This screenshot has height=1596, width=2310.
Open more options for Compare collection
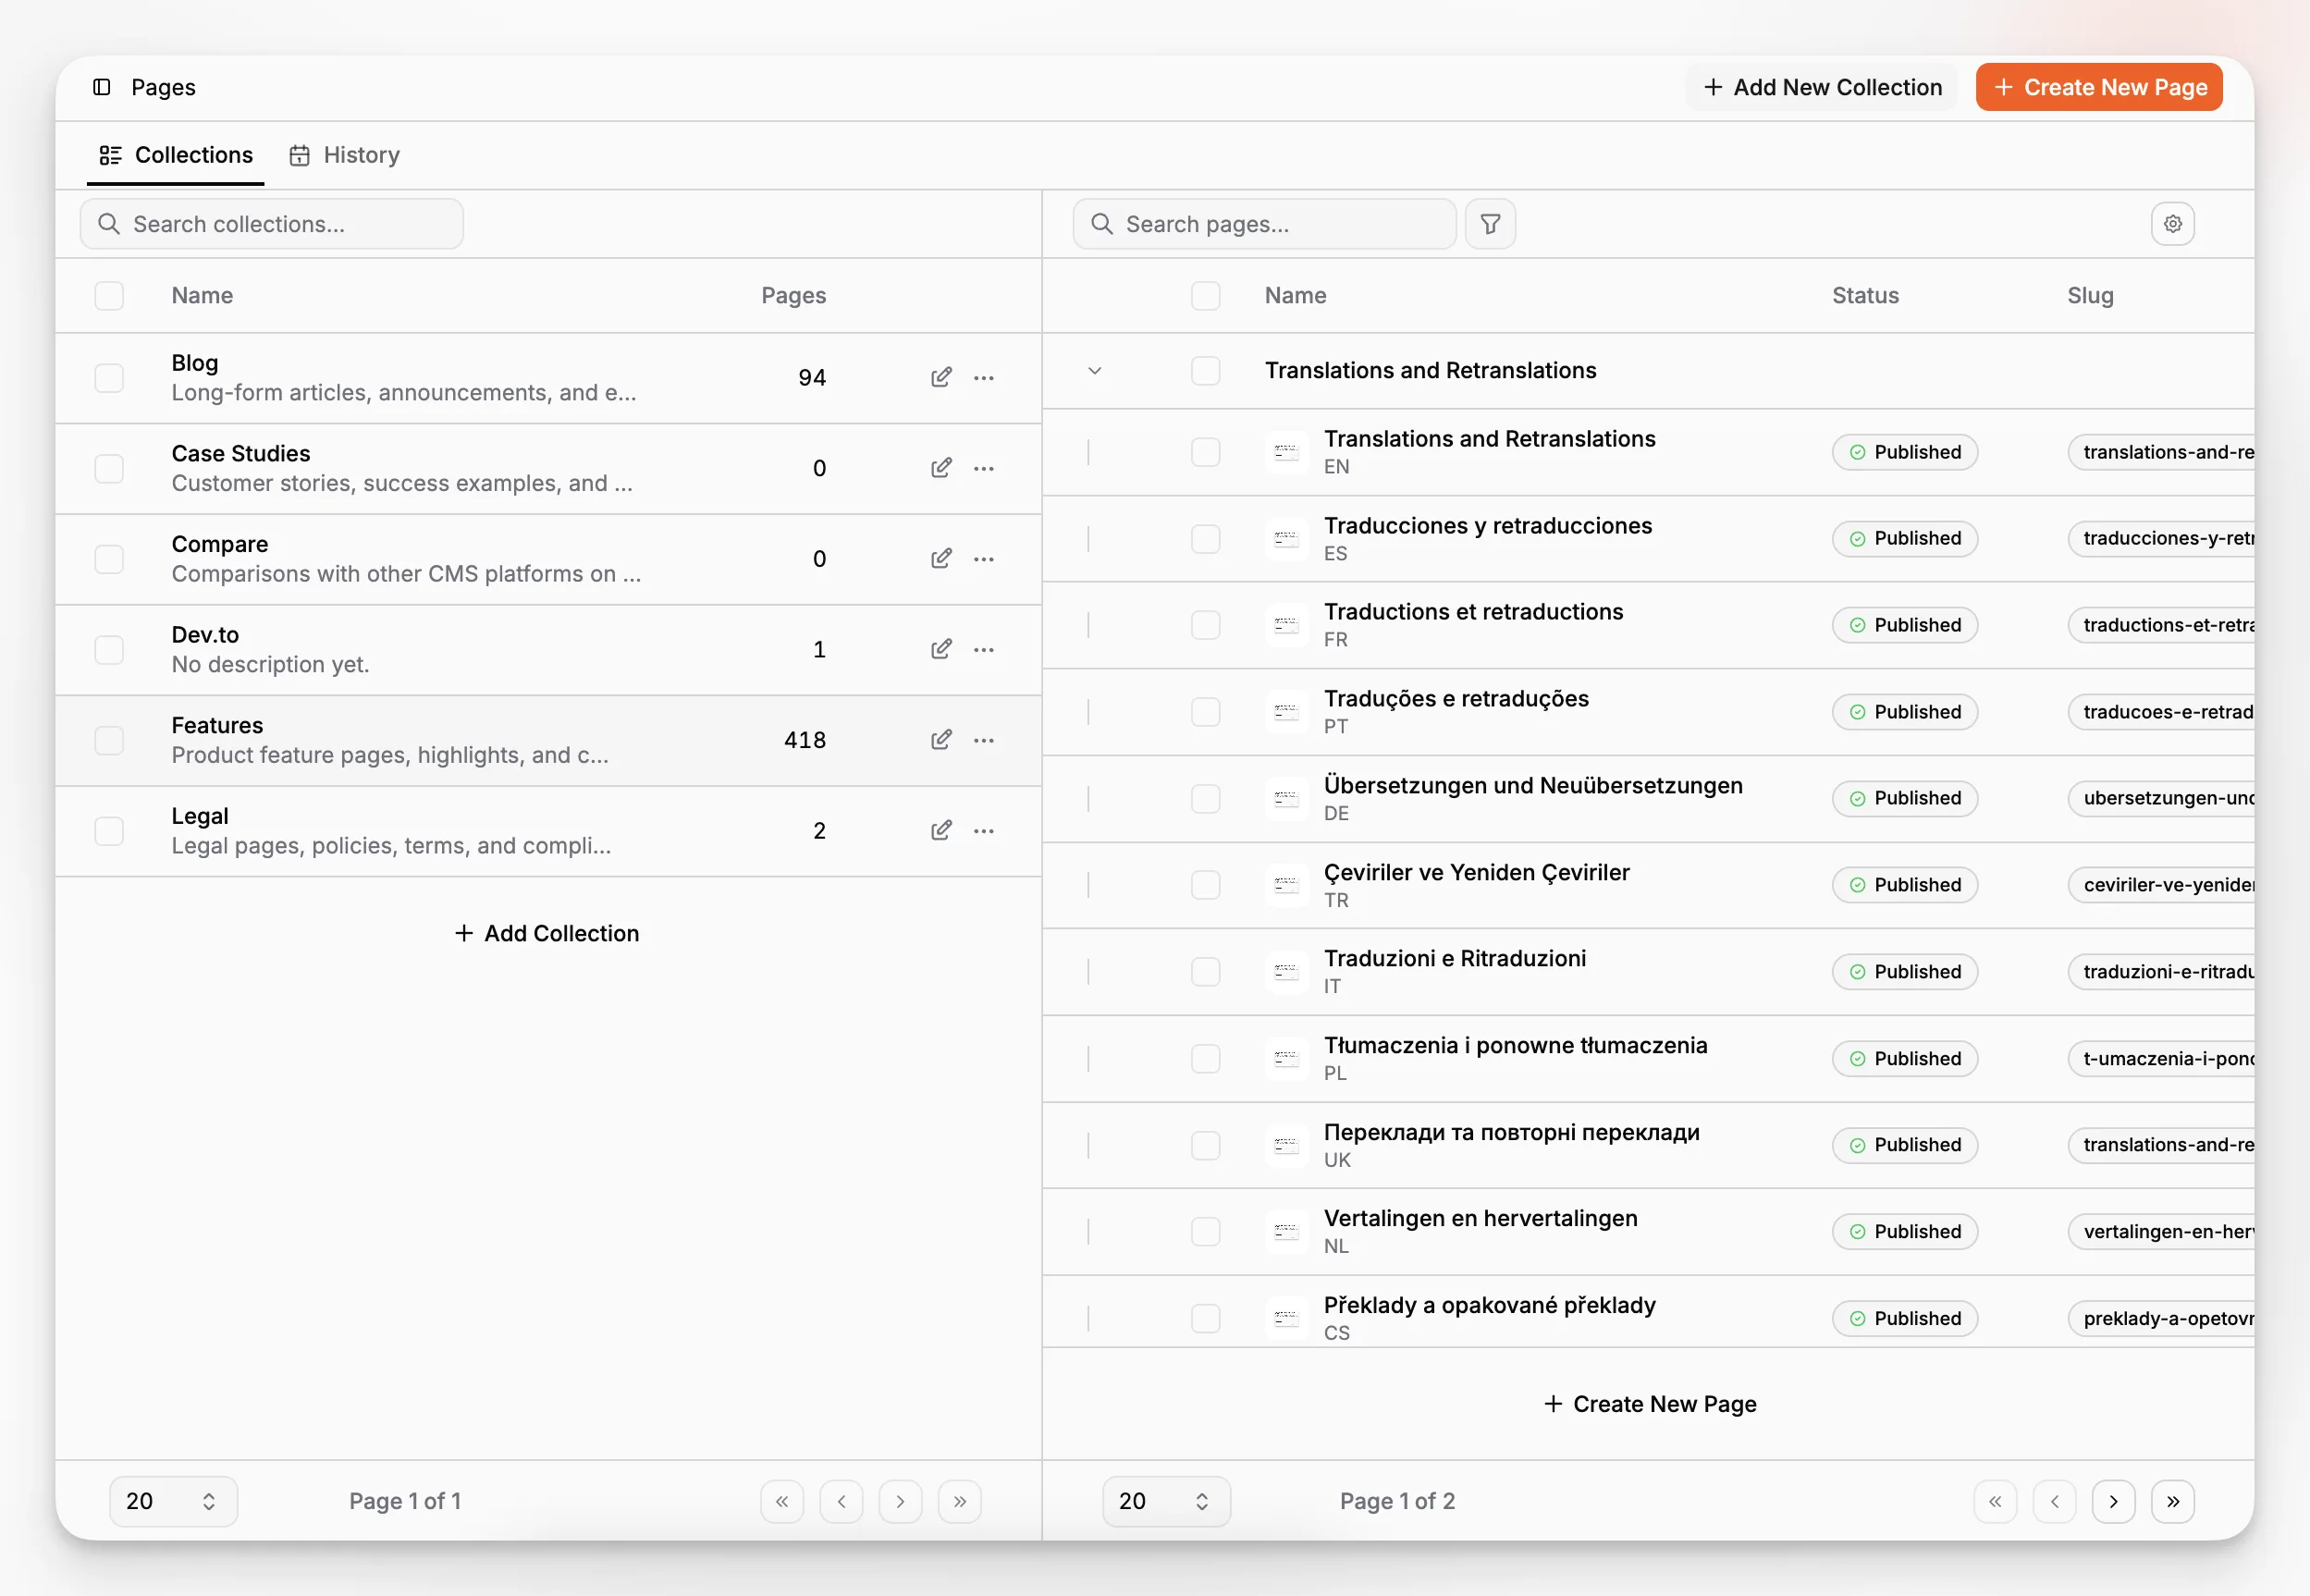click(984, 559)
